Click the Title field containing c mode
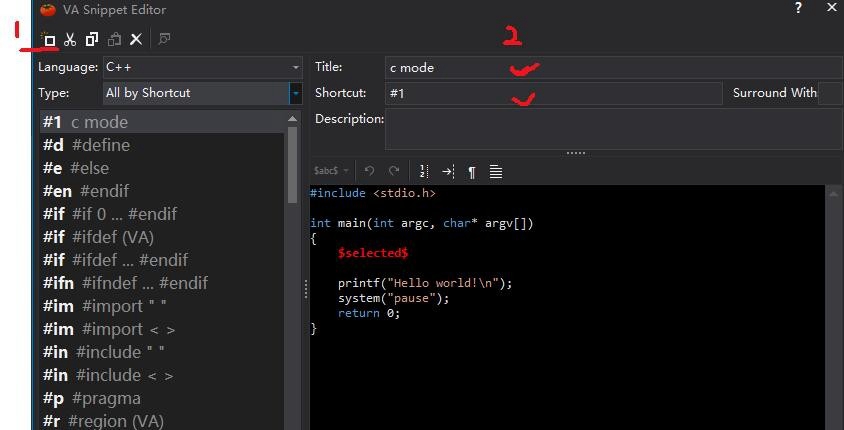 (x=613, y=68)
